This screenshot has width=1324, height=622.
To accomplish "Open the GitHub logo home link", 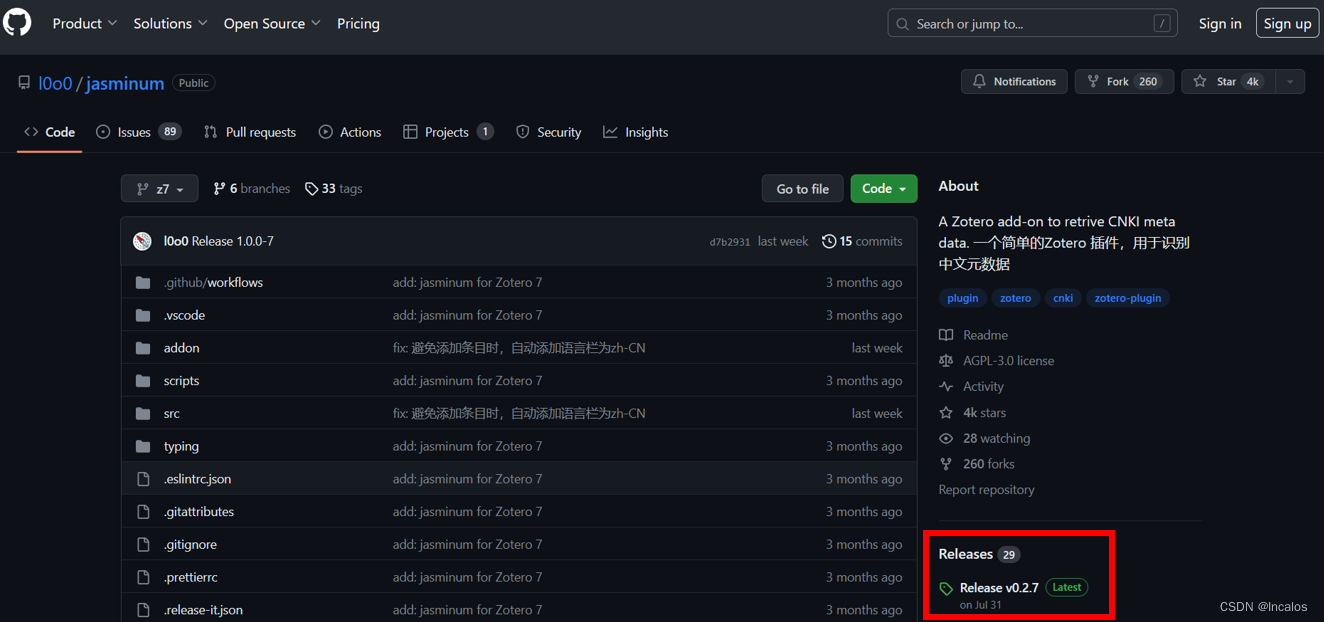I will [17, 22].
